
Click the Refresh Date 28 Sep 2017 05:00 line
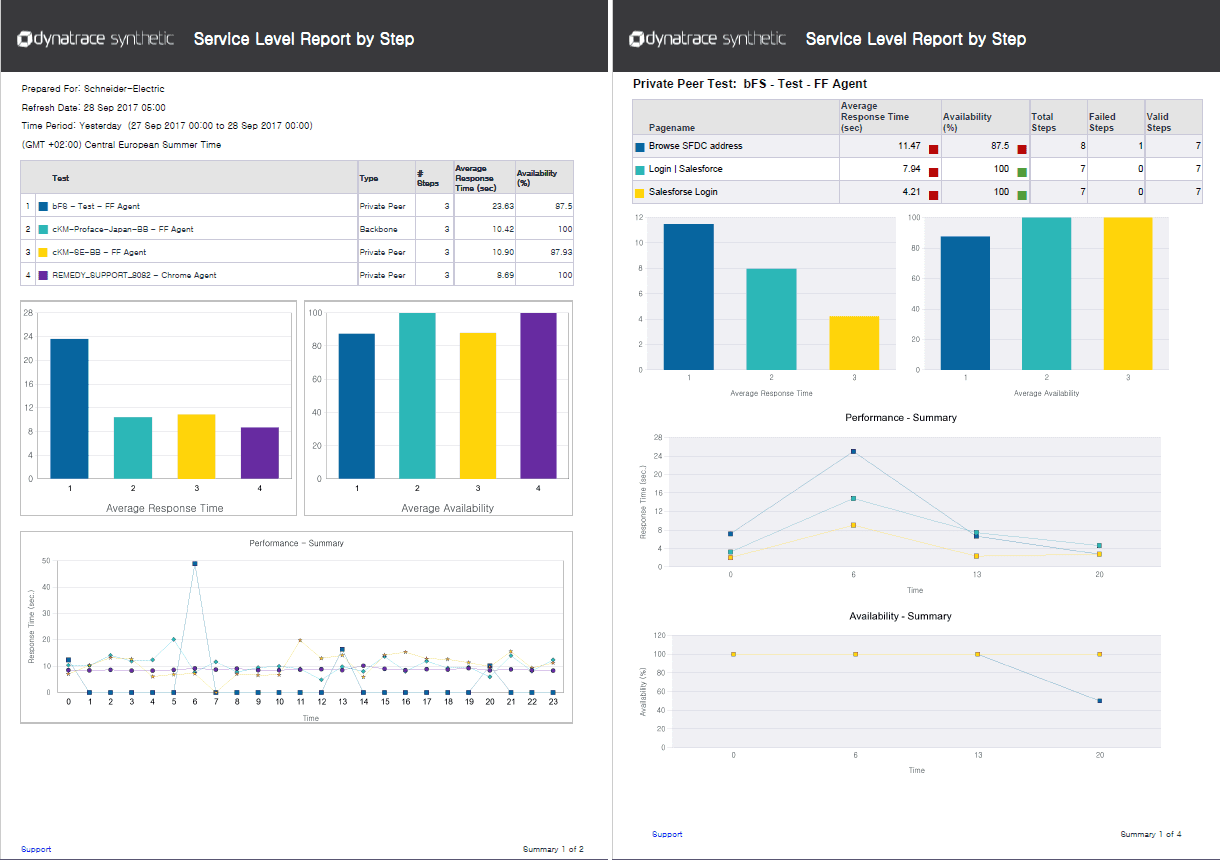click(x=93, y=107)
